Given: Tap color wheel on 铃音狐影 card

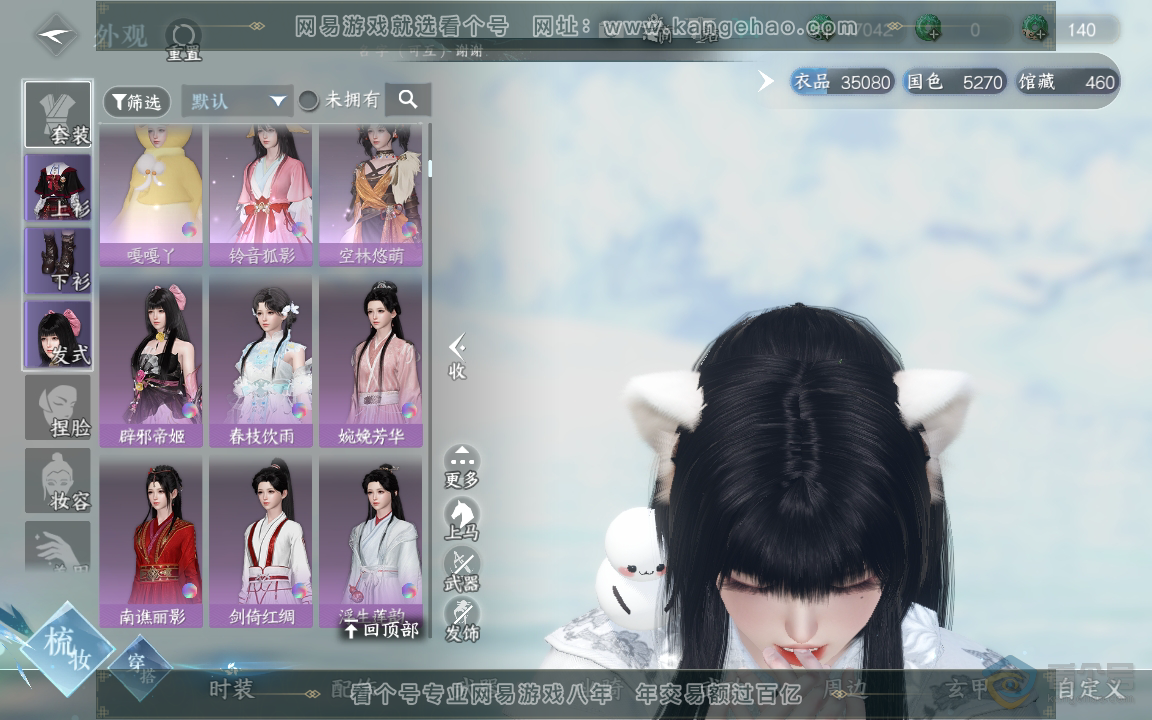Looking at the screenshot, I should 299,230.
